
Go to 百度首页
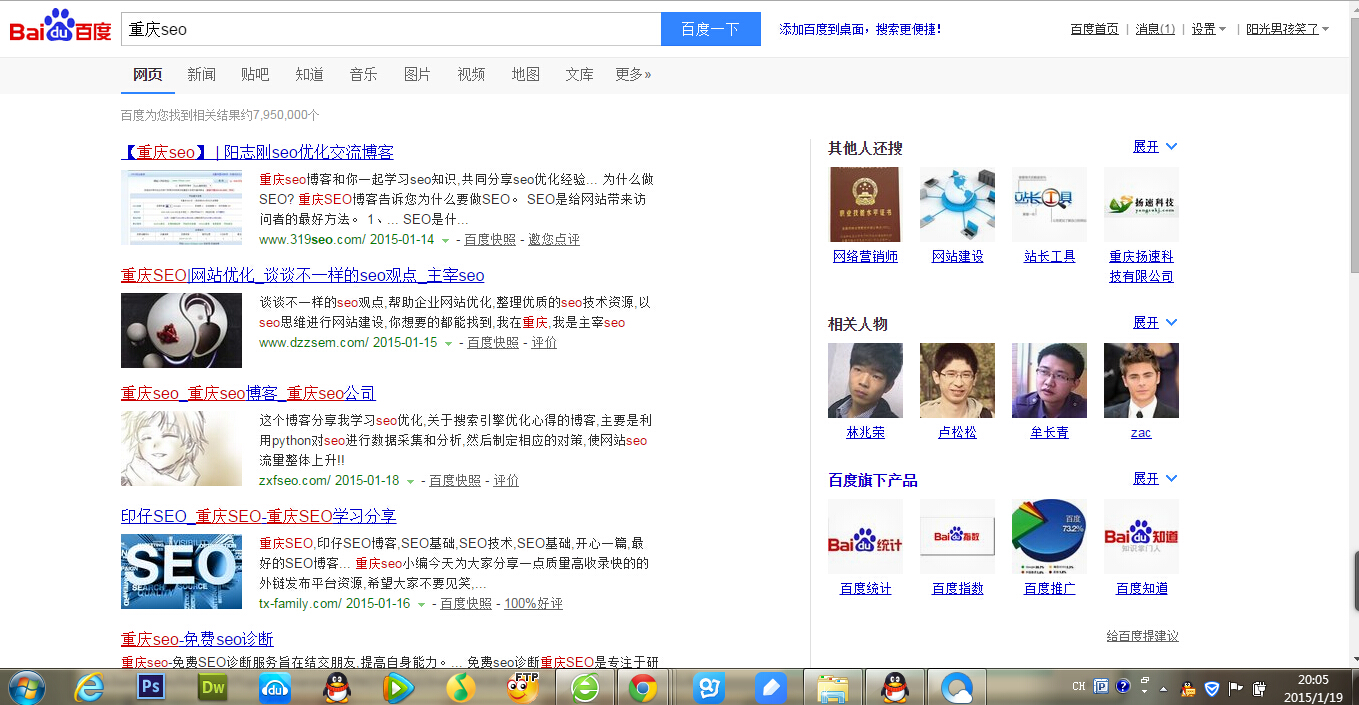click(x=1094, y=29)
